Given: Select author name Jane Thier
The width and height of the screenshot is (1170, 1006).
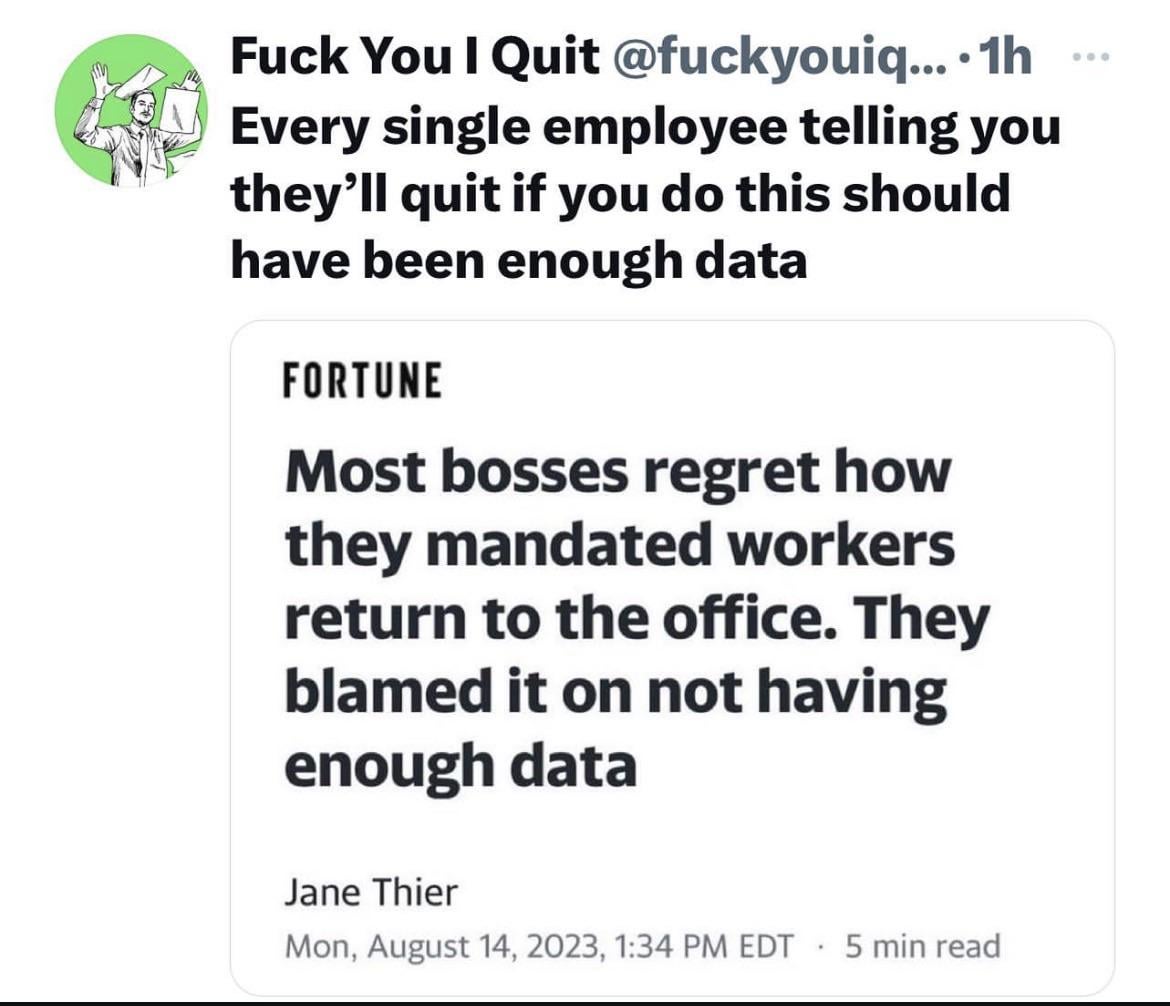Looking at the screenshot, I should [x=370, y=892].
